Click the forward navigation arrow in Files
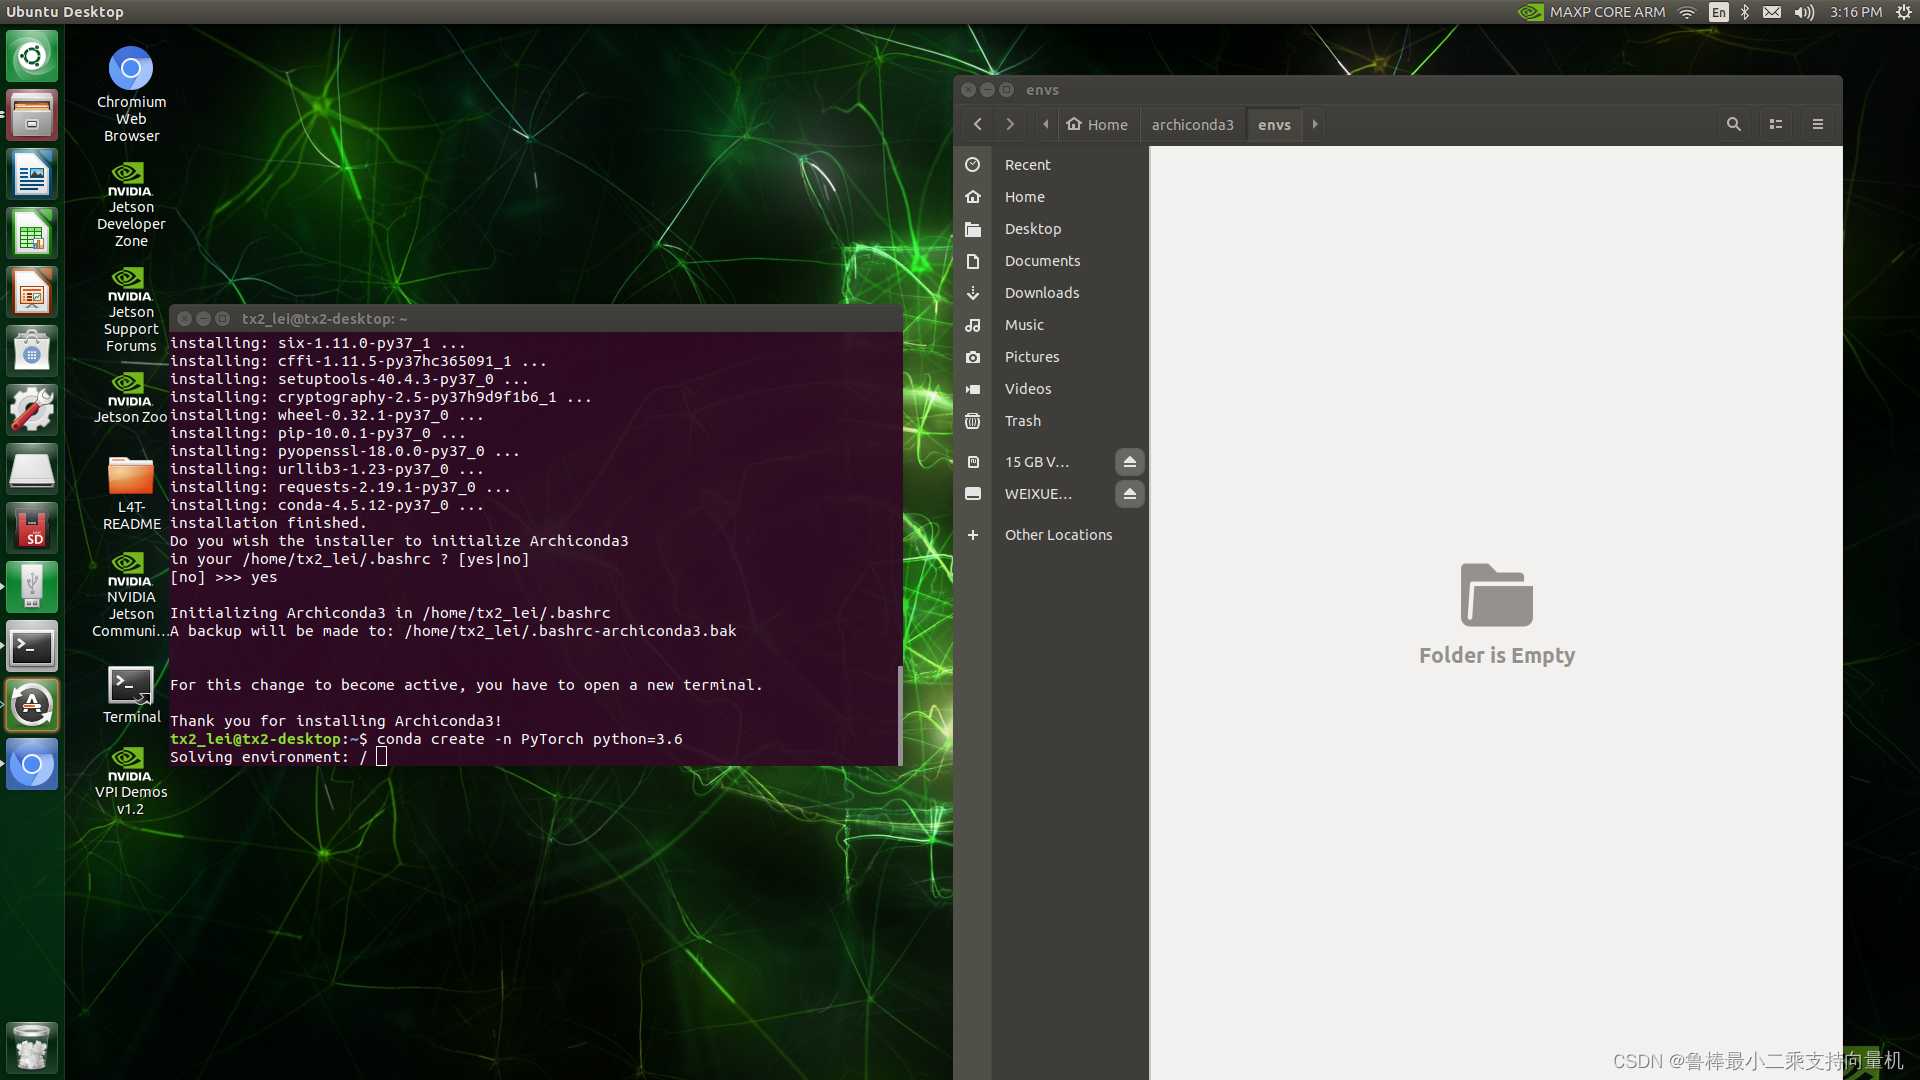 click(x=1009, y=124)
